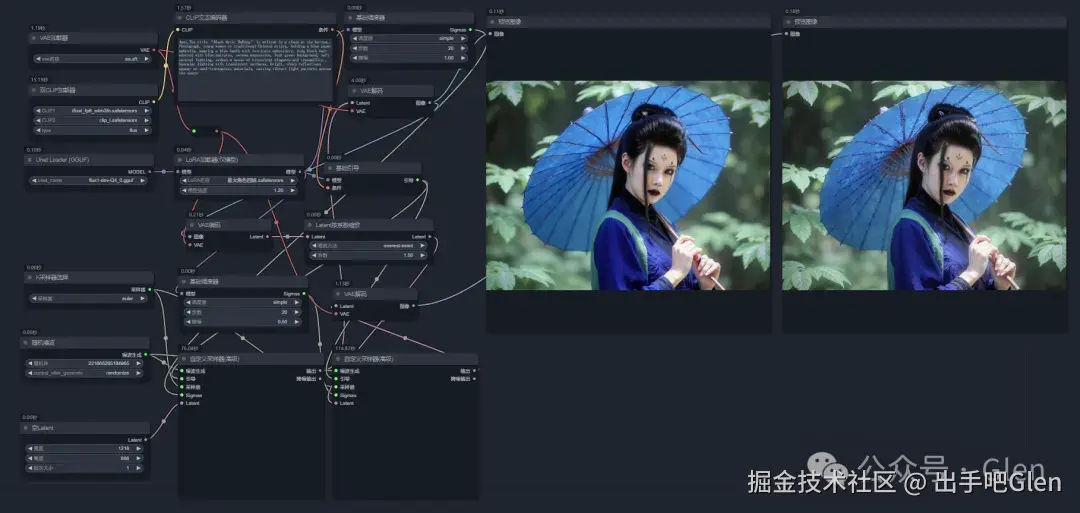Click the right arrow on 随机种 seed widget
The height and width of the screenshot is (513, 1080).
[138, 363]
